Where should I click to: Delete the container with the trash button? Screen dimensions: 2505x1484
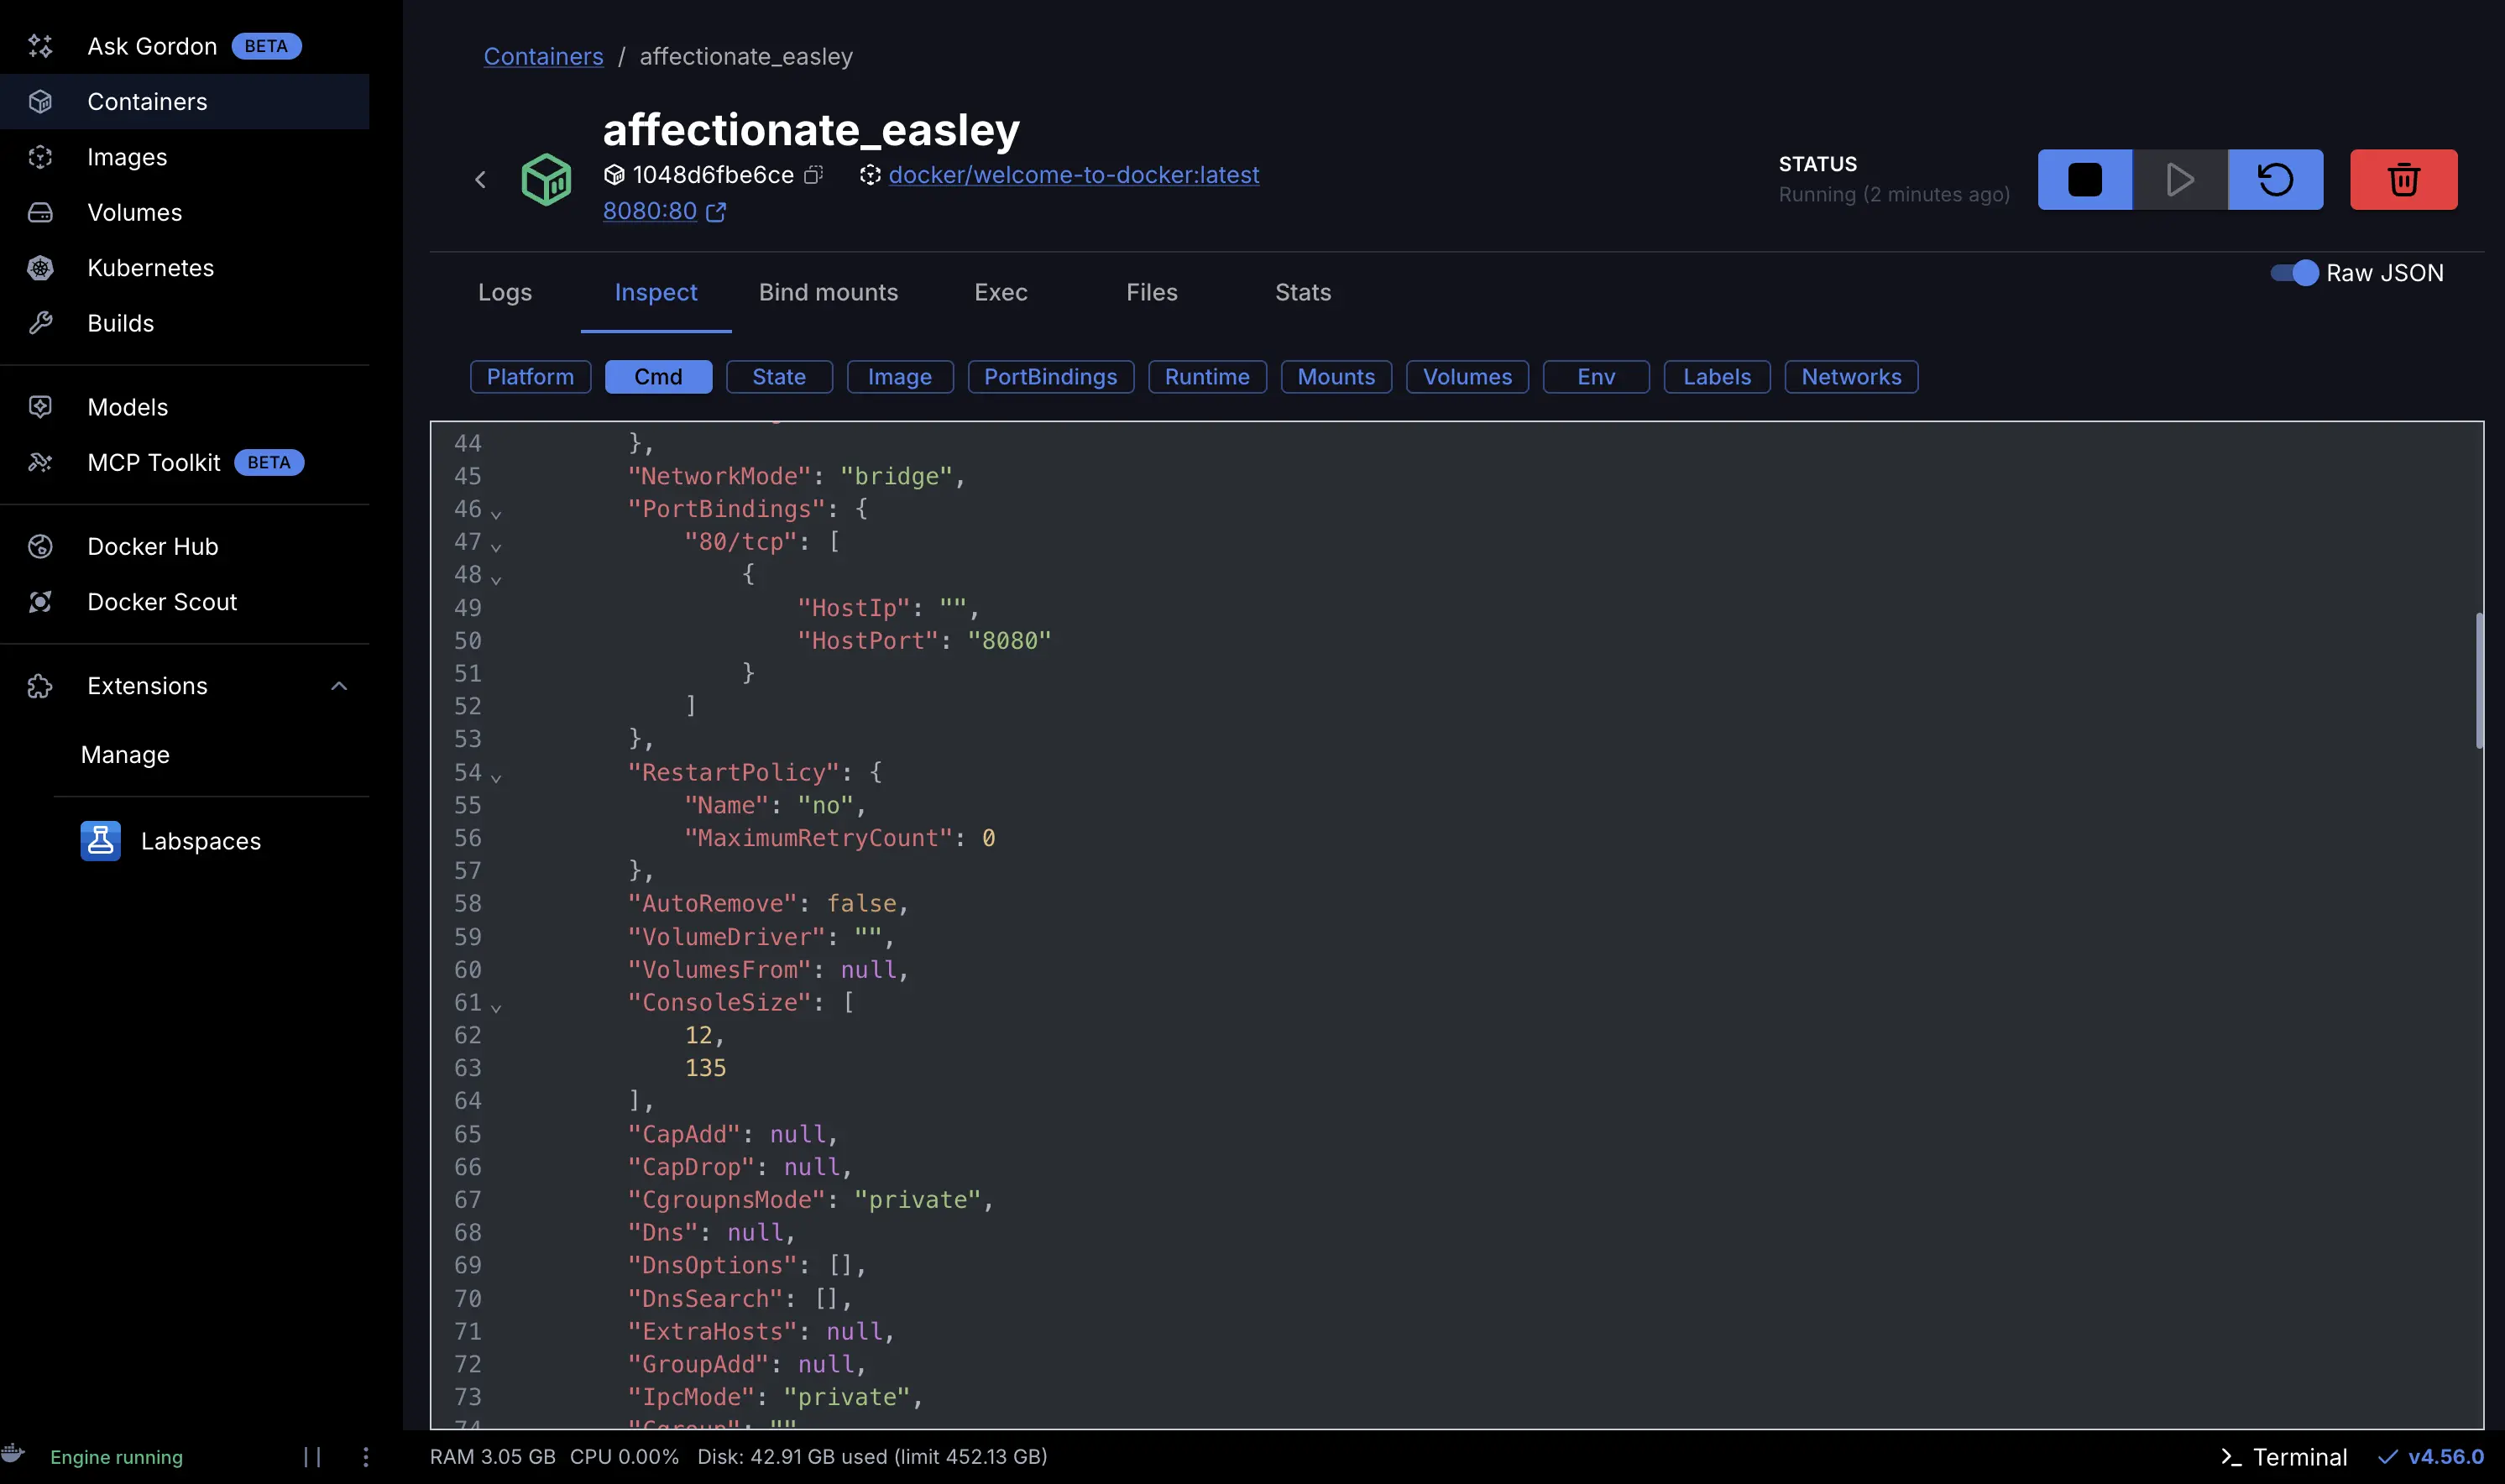pos(2404,180)
